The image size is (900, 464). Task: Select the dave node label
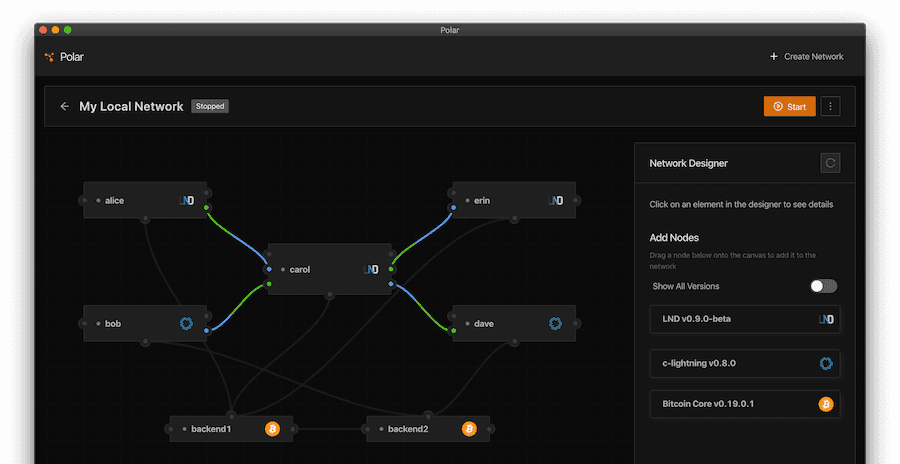[484, 323]
